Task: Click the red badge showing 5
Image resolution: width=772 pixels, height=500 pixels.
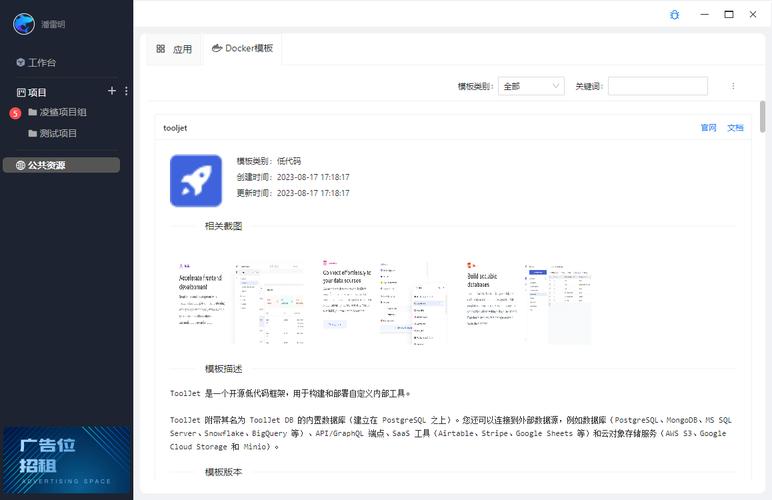Action: click(15, 114)
